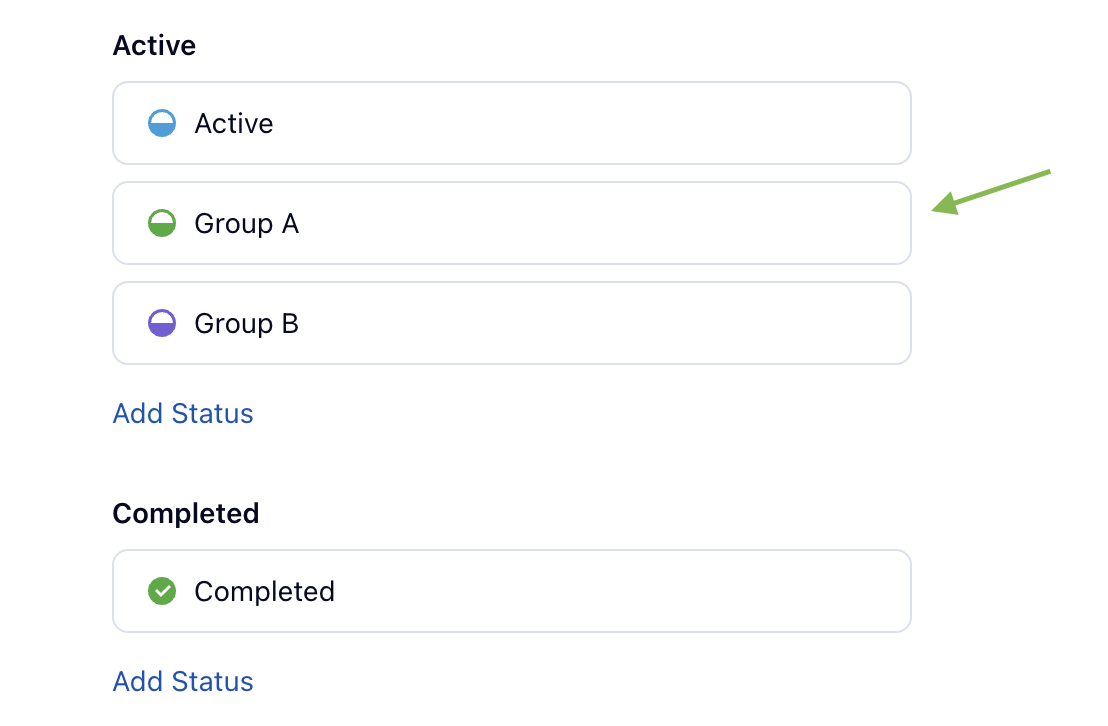Change the Group B purple color swatch

162,323
